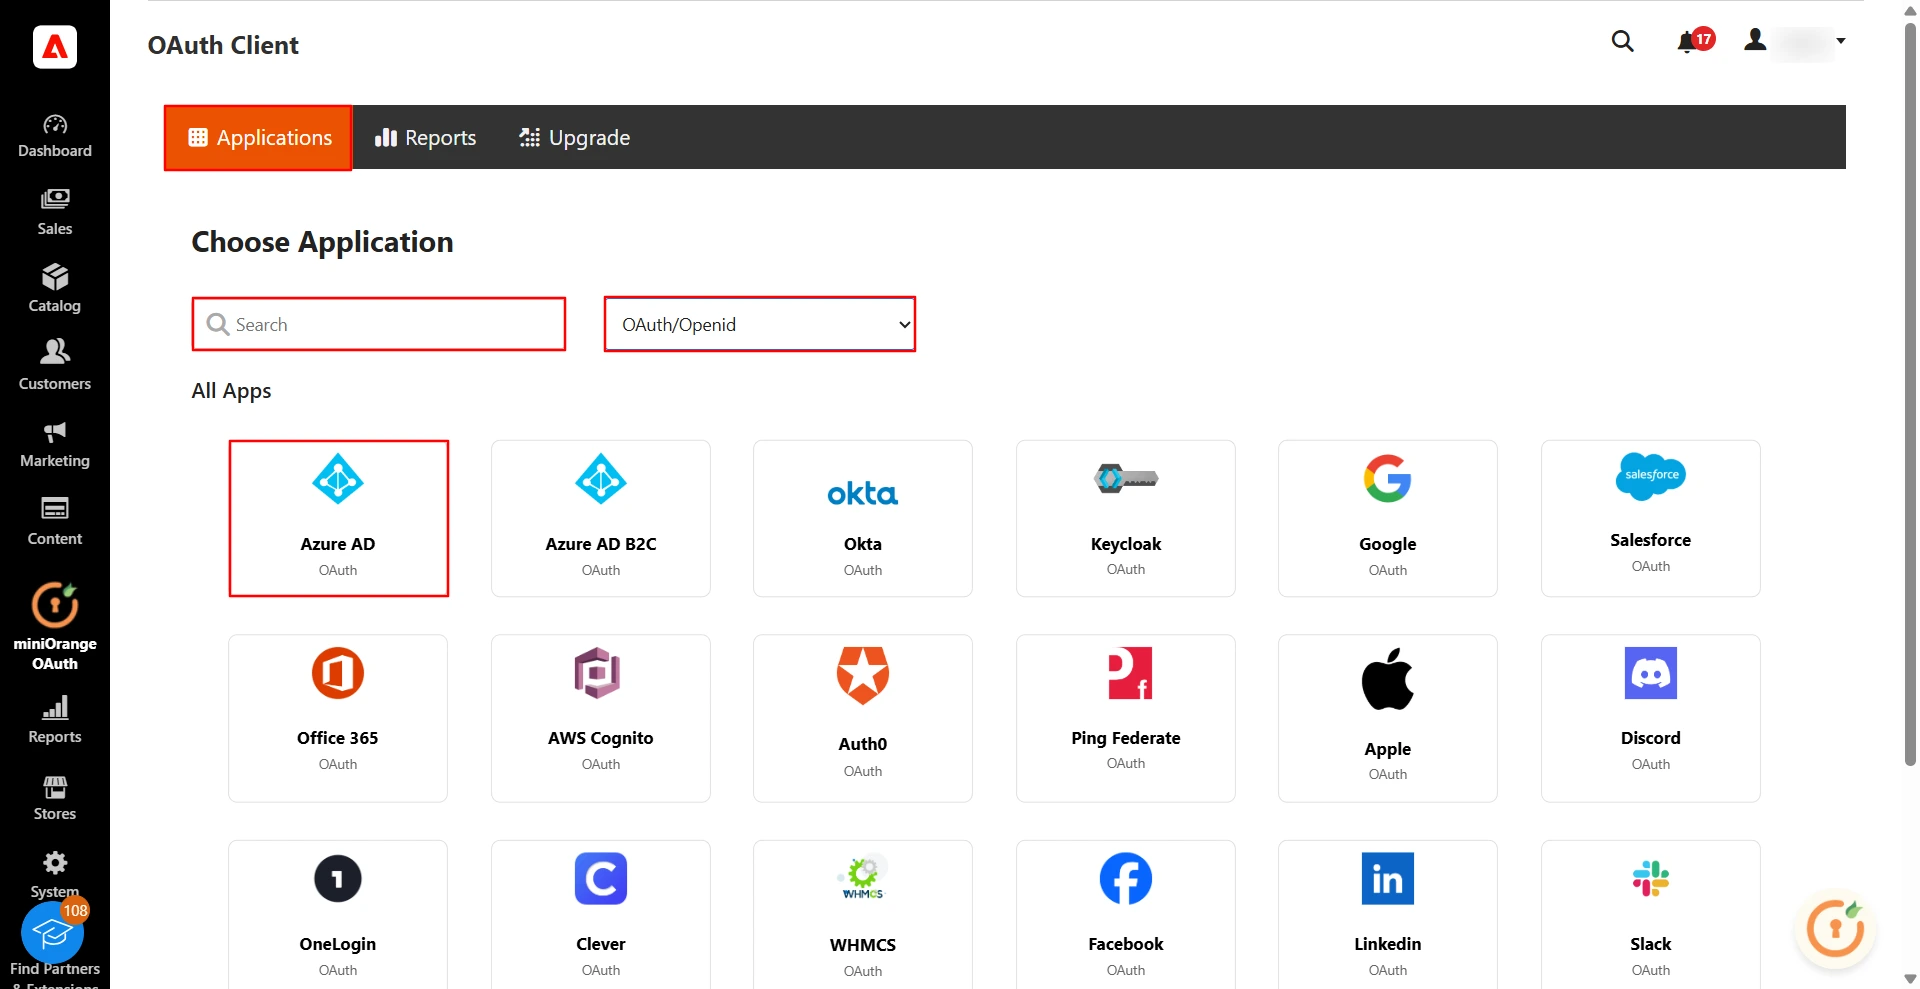
Task: Open the Content sidebar menu
Action: pos(55,522)
